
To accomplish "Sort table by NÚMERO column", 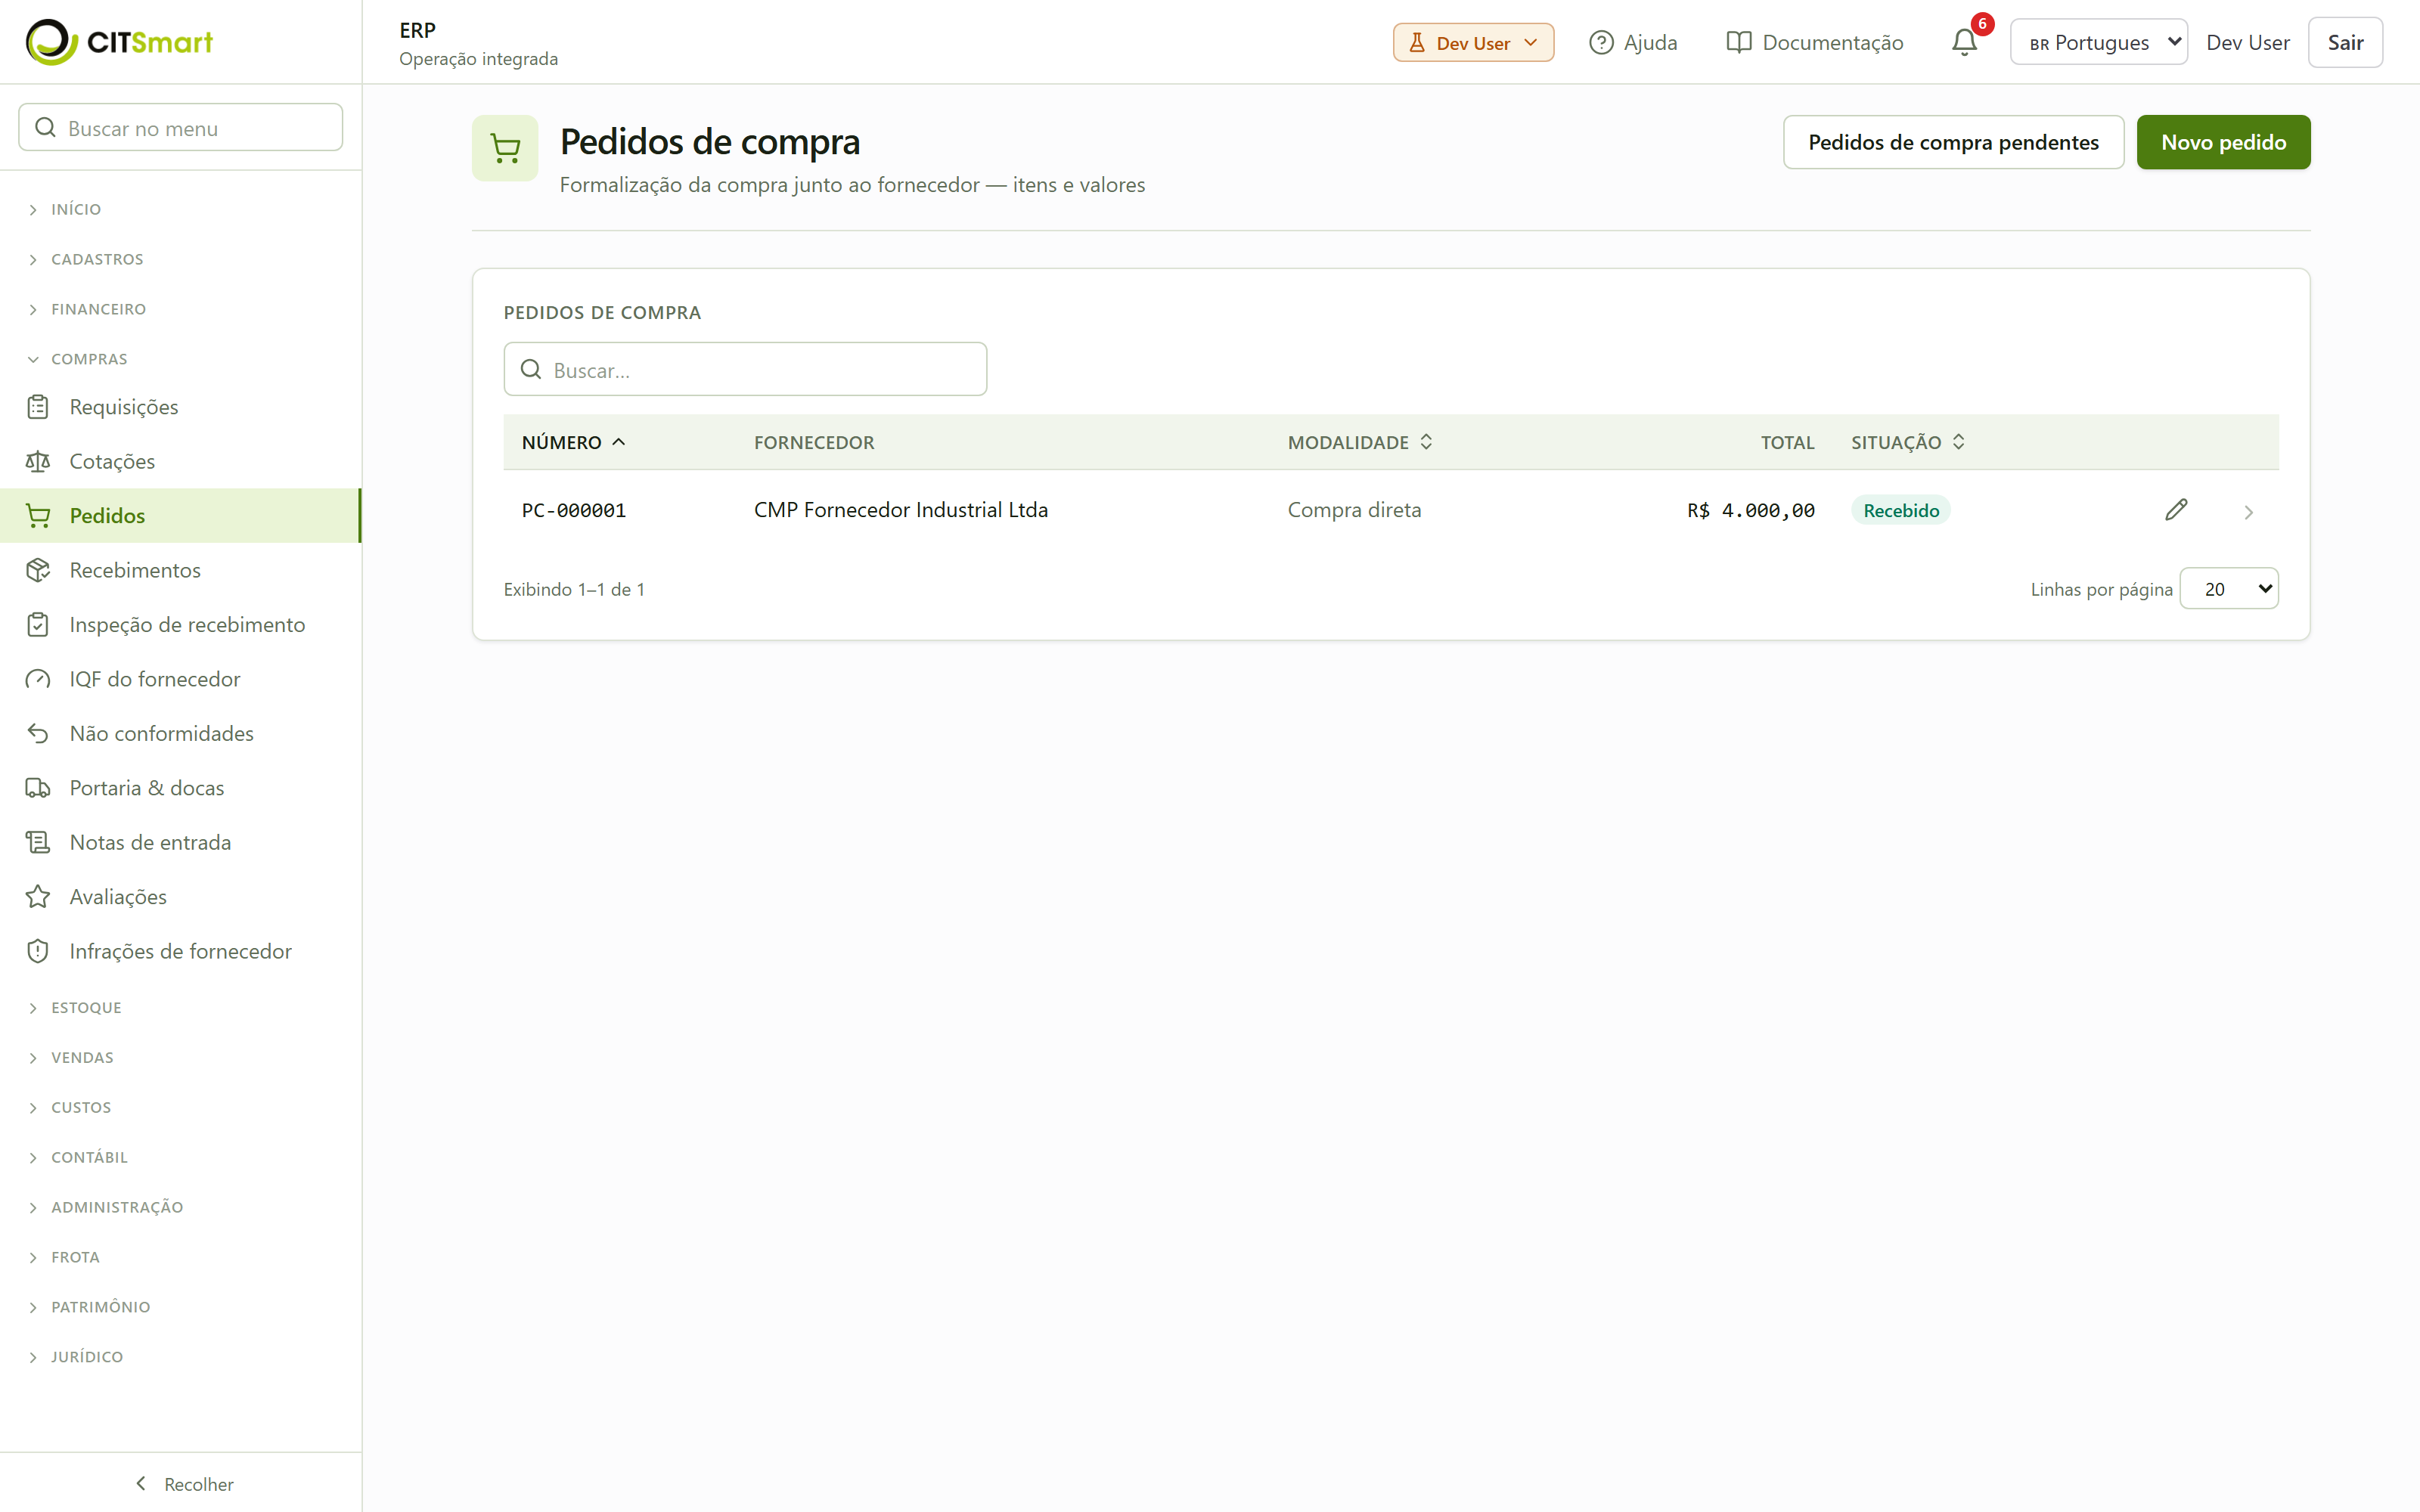I will (574, 442).
